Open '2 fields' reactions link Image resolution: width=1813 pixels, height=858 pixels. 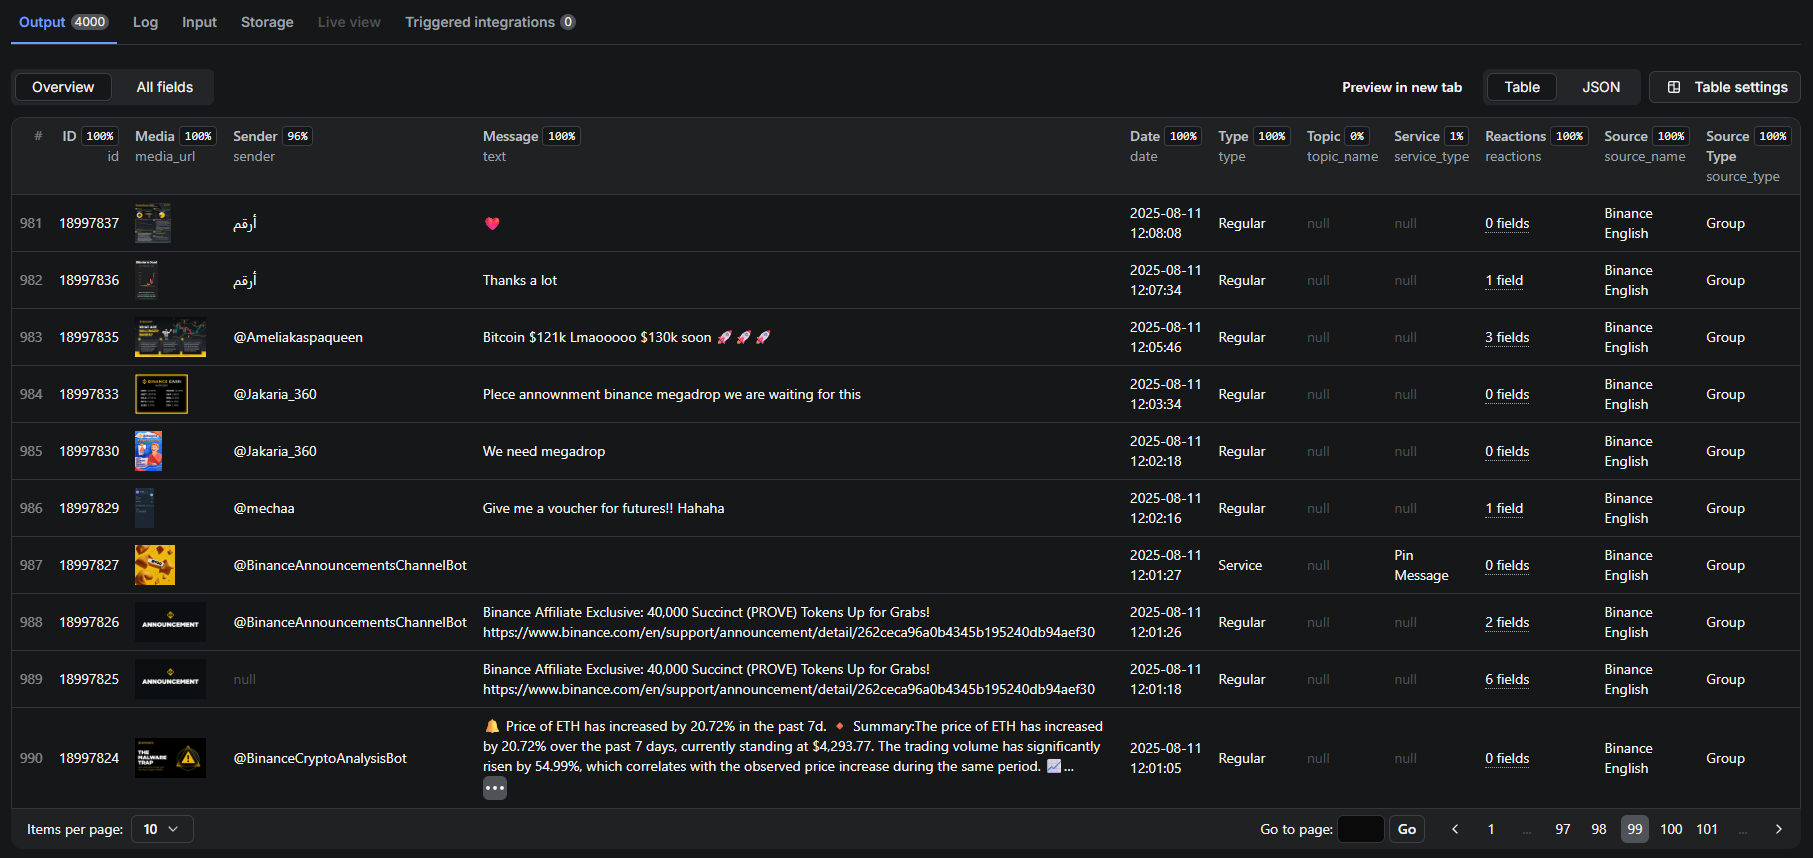click(1507, 622)
